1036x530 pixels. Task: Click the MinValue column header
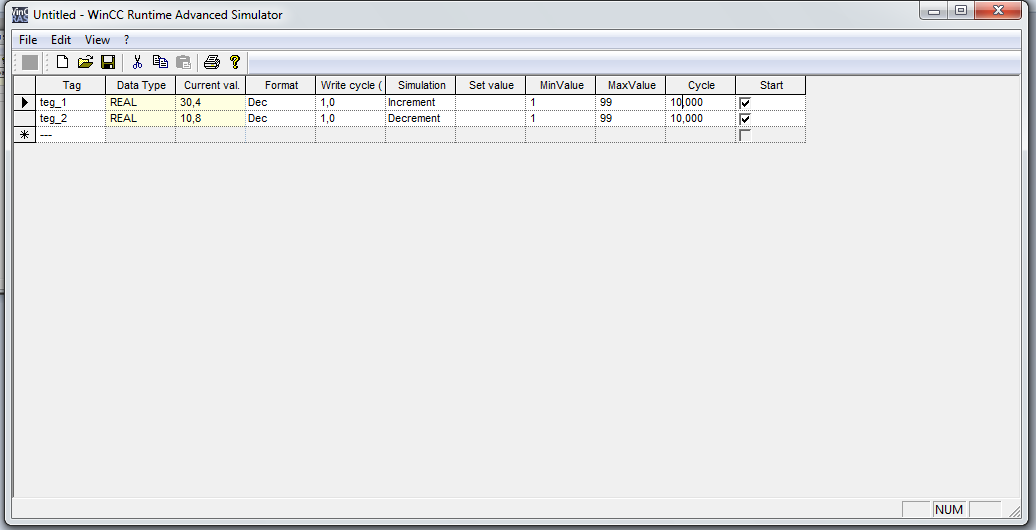pos(561,85)
